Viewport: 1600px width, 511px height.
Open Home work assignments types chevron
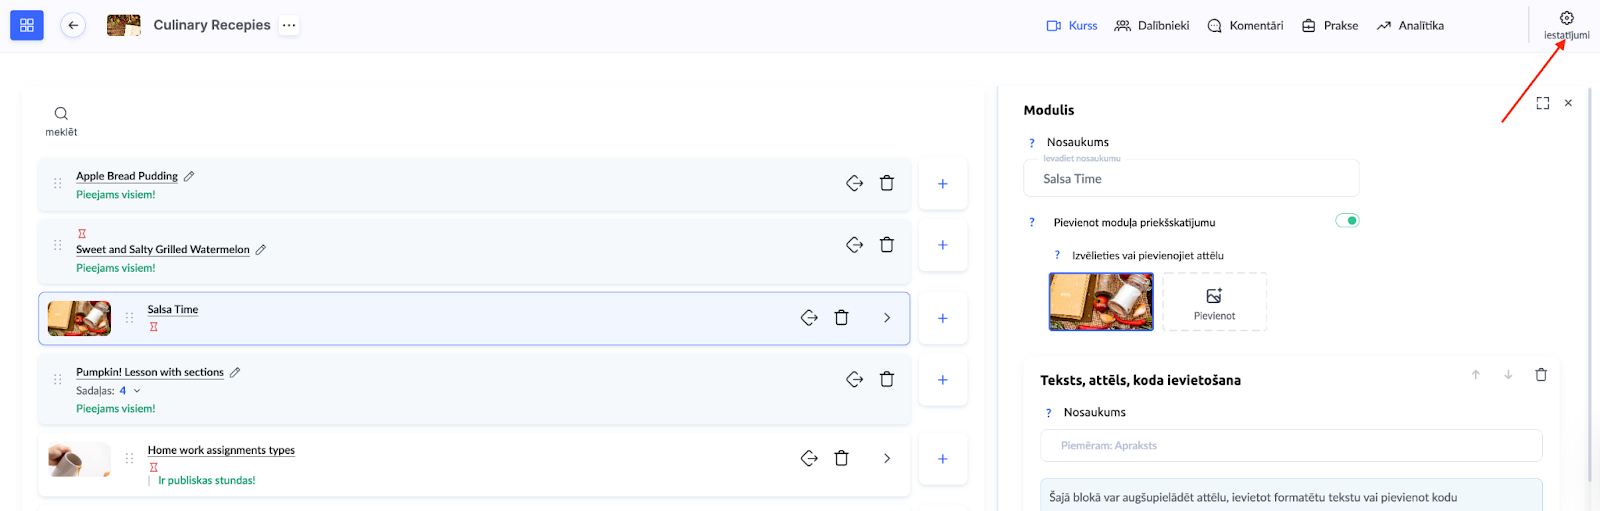coord(886,458)
